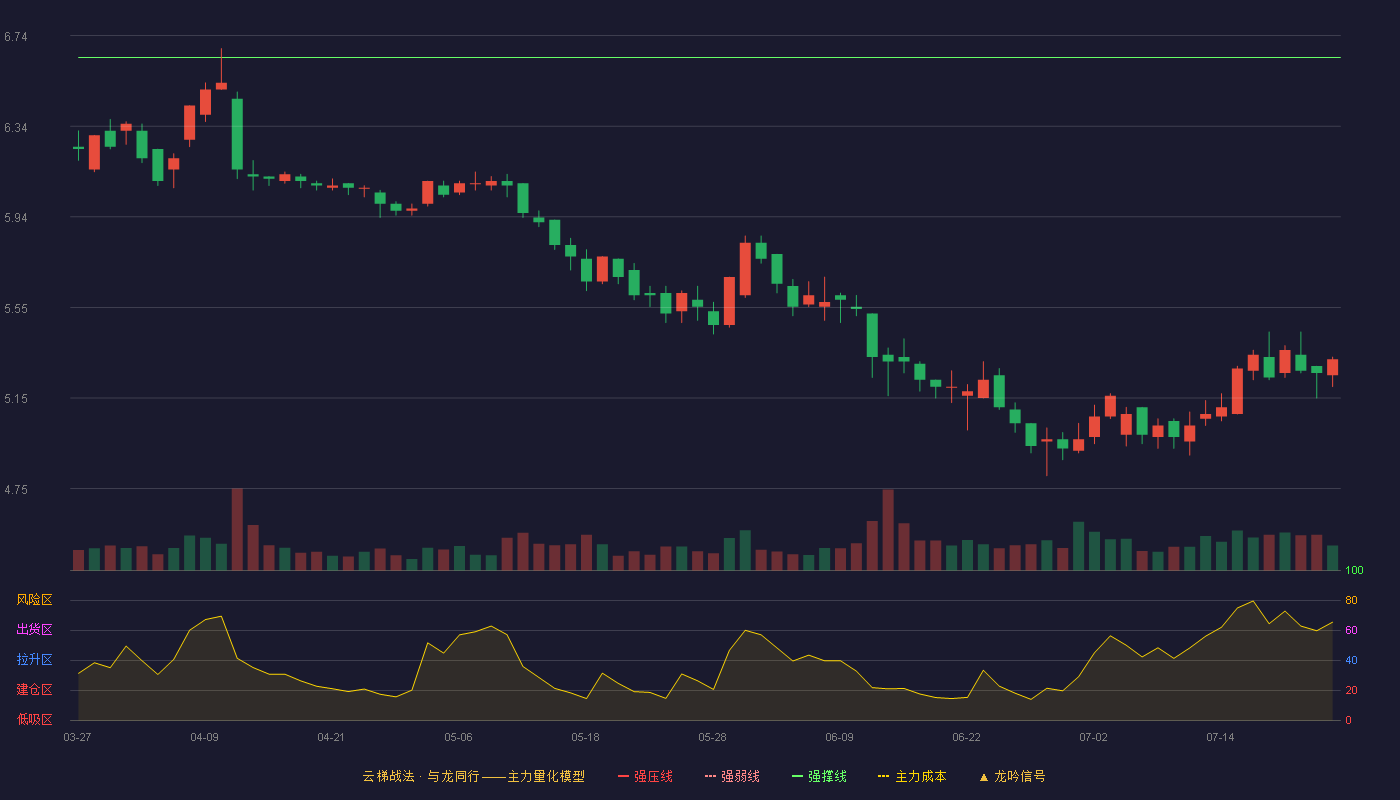
Task: Click the 风险区 zone label
Action: (x=35, y=600)
